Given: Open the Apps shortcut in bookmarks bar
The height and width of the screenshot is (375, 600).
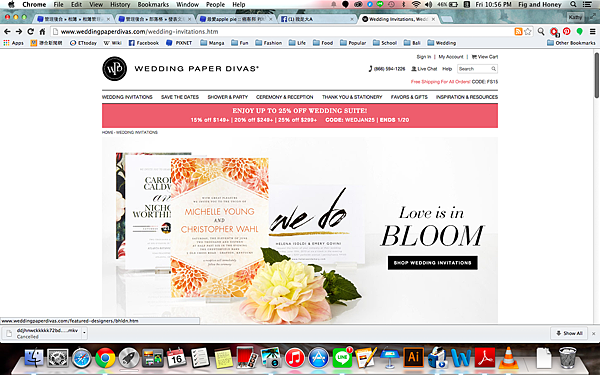Looking at the screenshot, I should [x=13, y=43].
